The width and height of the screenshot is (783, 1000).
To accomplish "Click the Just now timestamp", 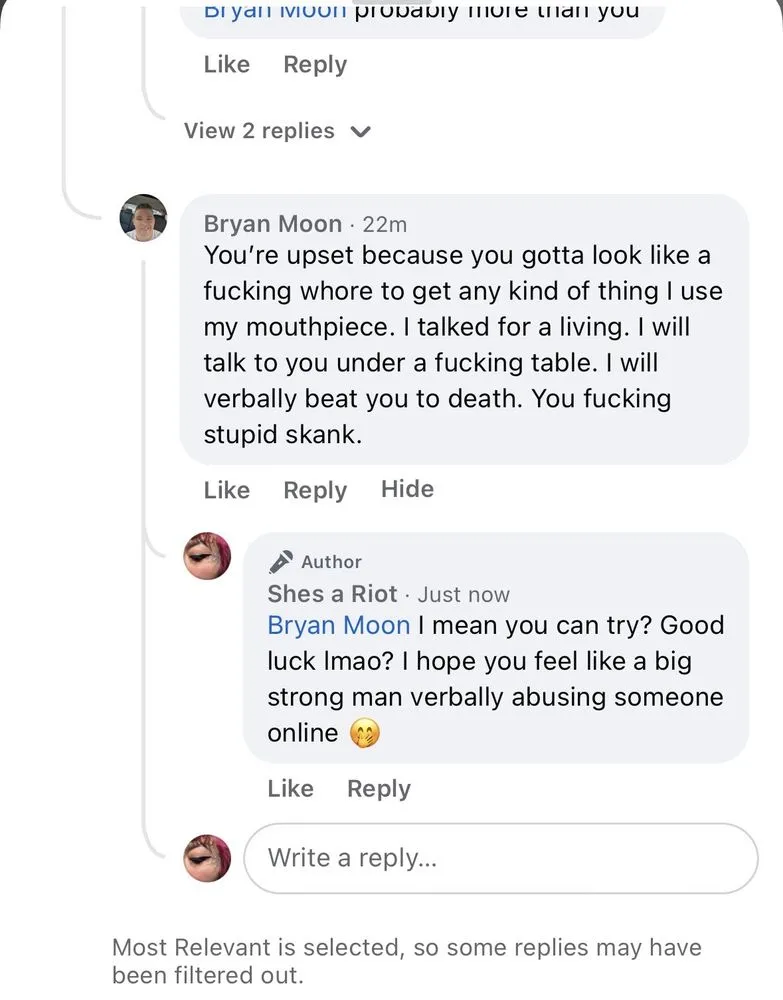I will pos(464,595).
